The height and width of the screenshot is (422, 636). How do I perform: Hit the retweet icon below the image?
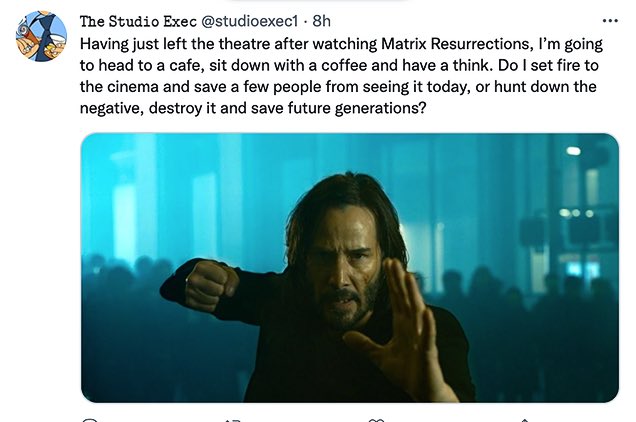(230, 419)
